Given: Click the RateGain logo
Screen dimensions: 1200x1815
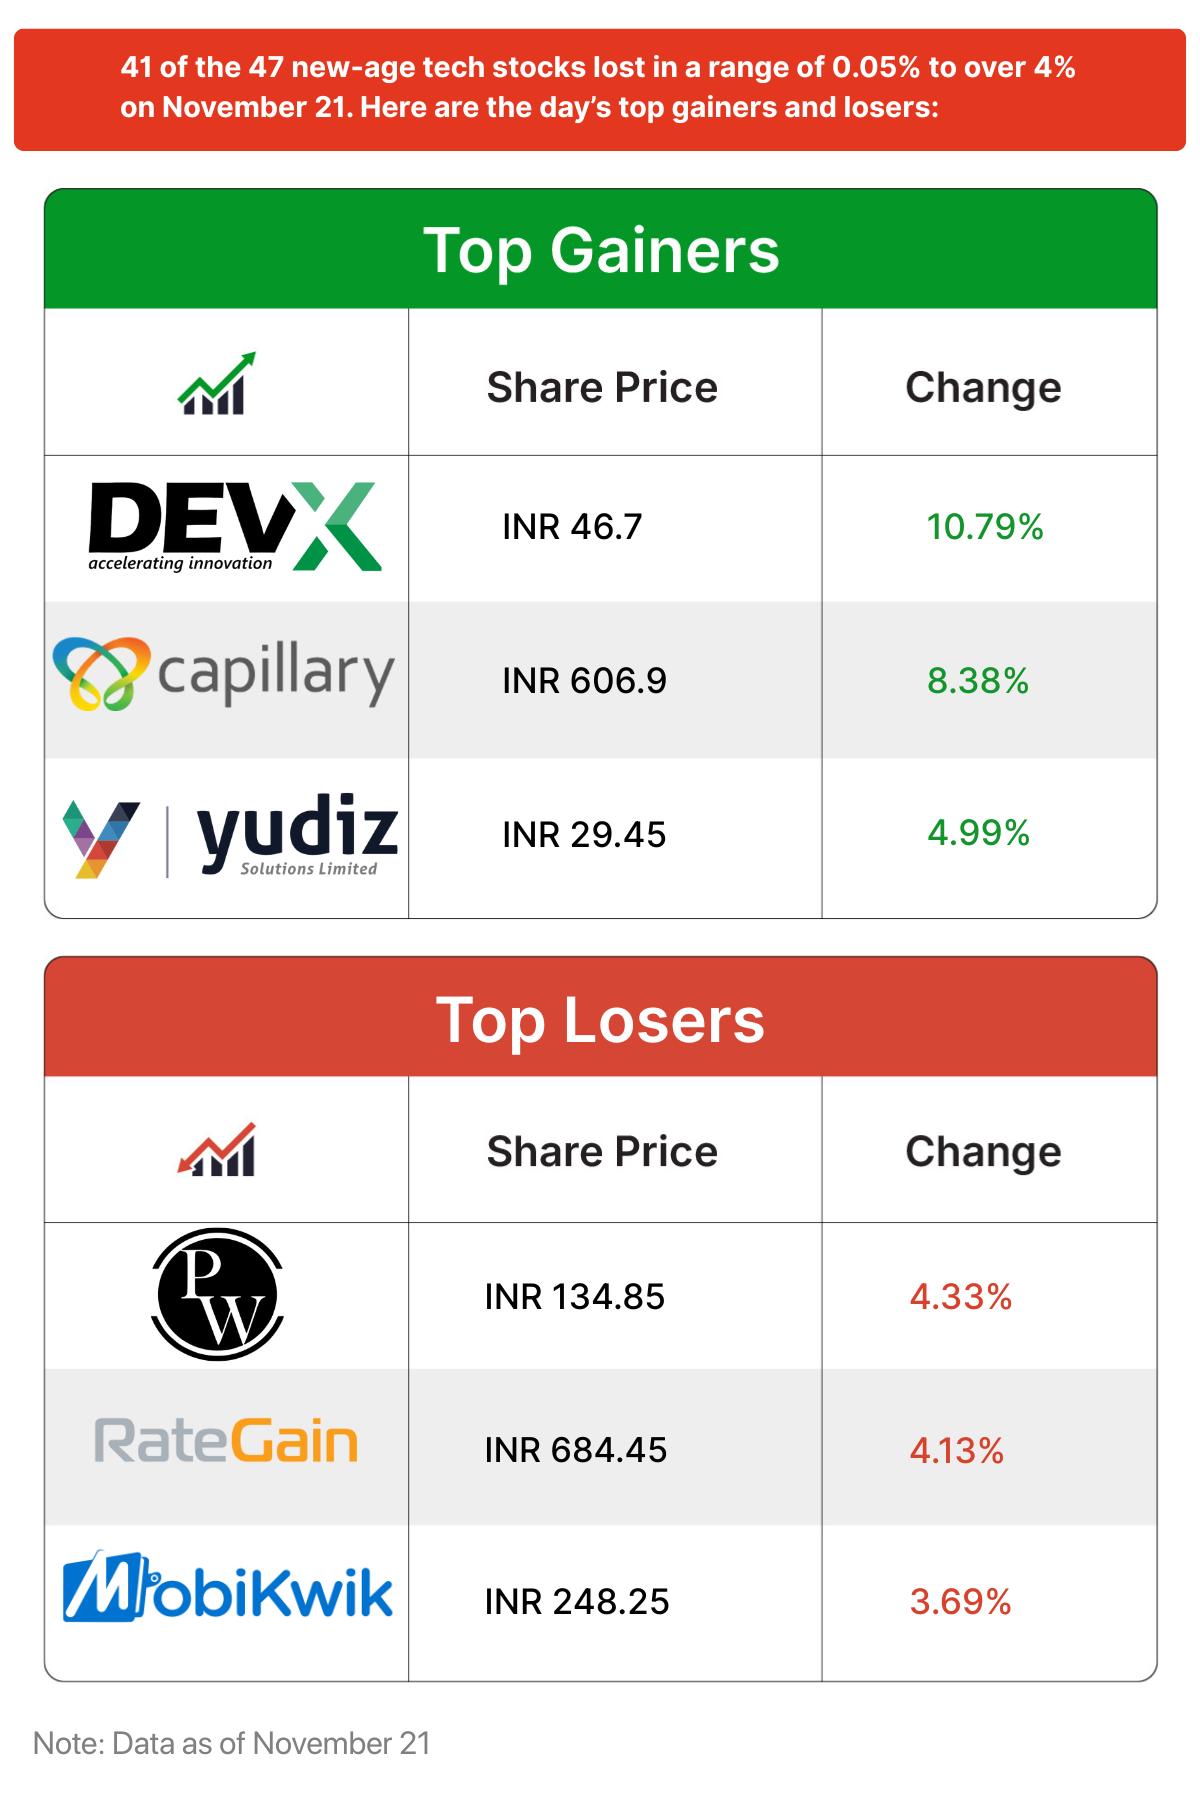Looking at the screenshot, I should click(226, 1442).
